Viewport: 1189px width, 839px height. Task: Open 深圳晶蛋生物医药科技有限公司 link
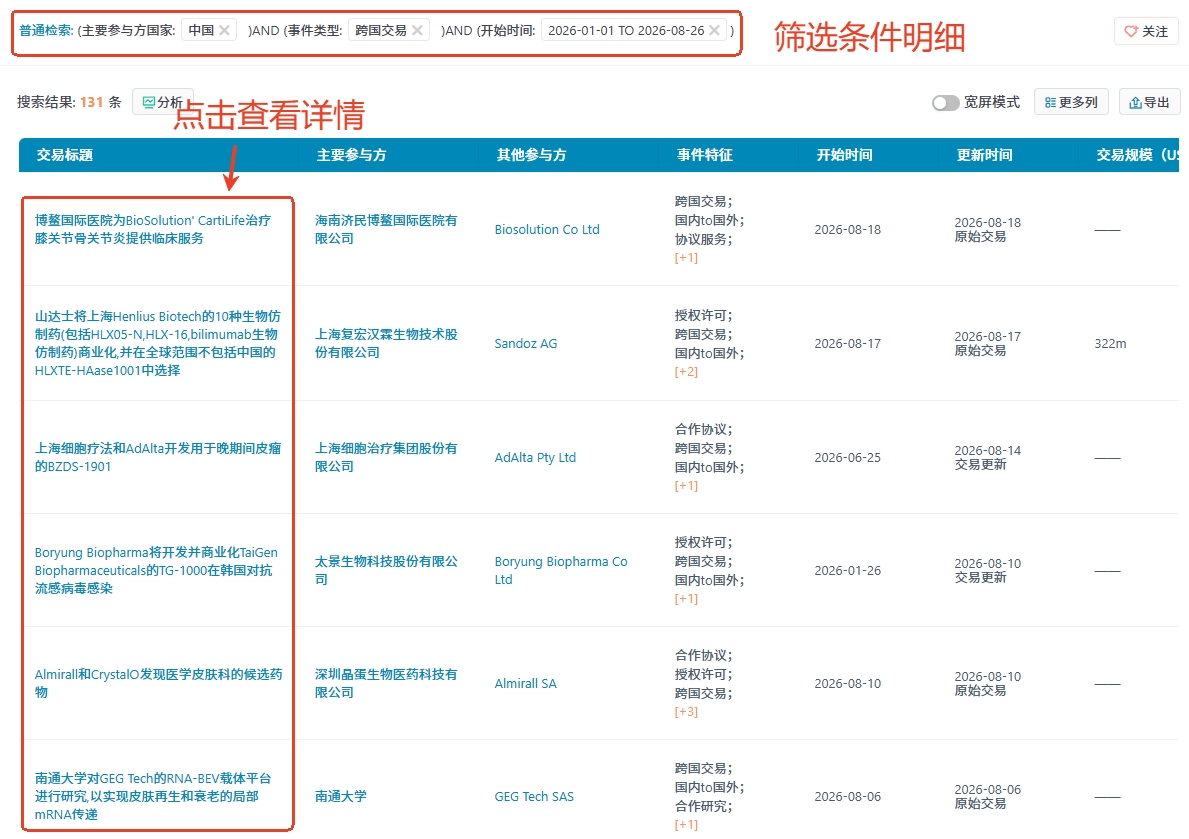[386, 683]
